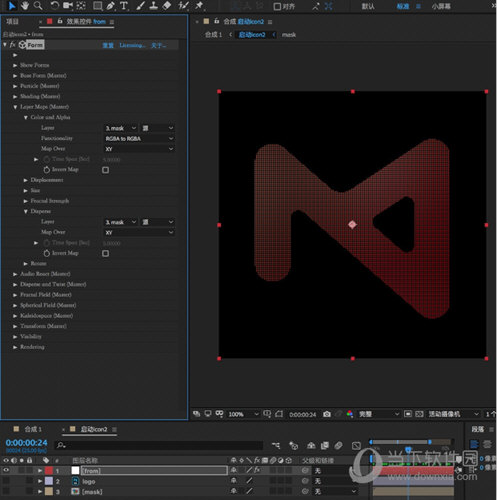Viewport: 497px width, 500px height.
Task: Click the blue 0:00:00:24 timeline timecode
Action: pos(26,442)
